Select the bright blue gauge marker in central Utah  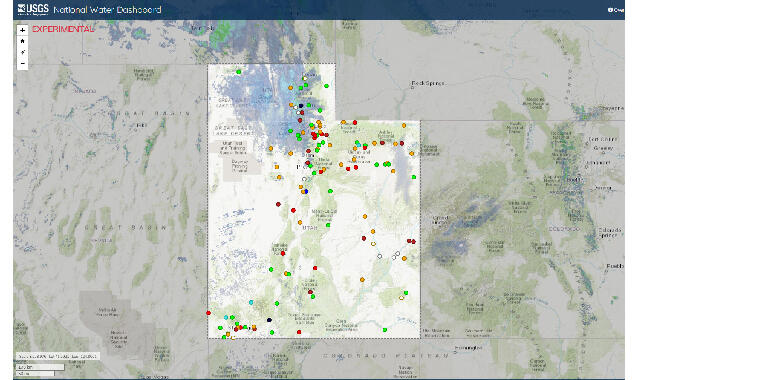click(x=306, y=191)
